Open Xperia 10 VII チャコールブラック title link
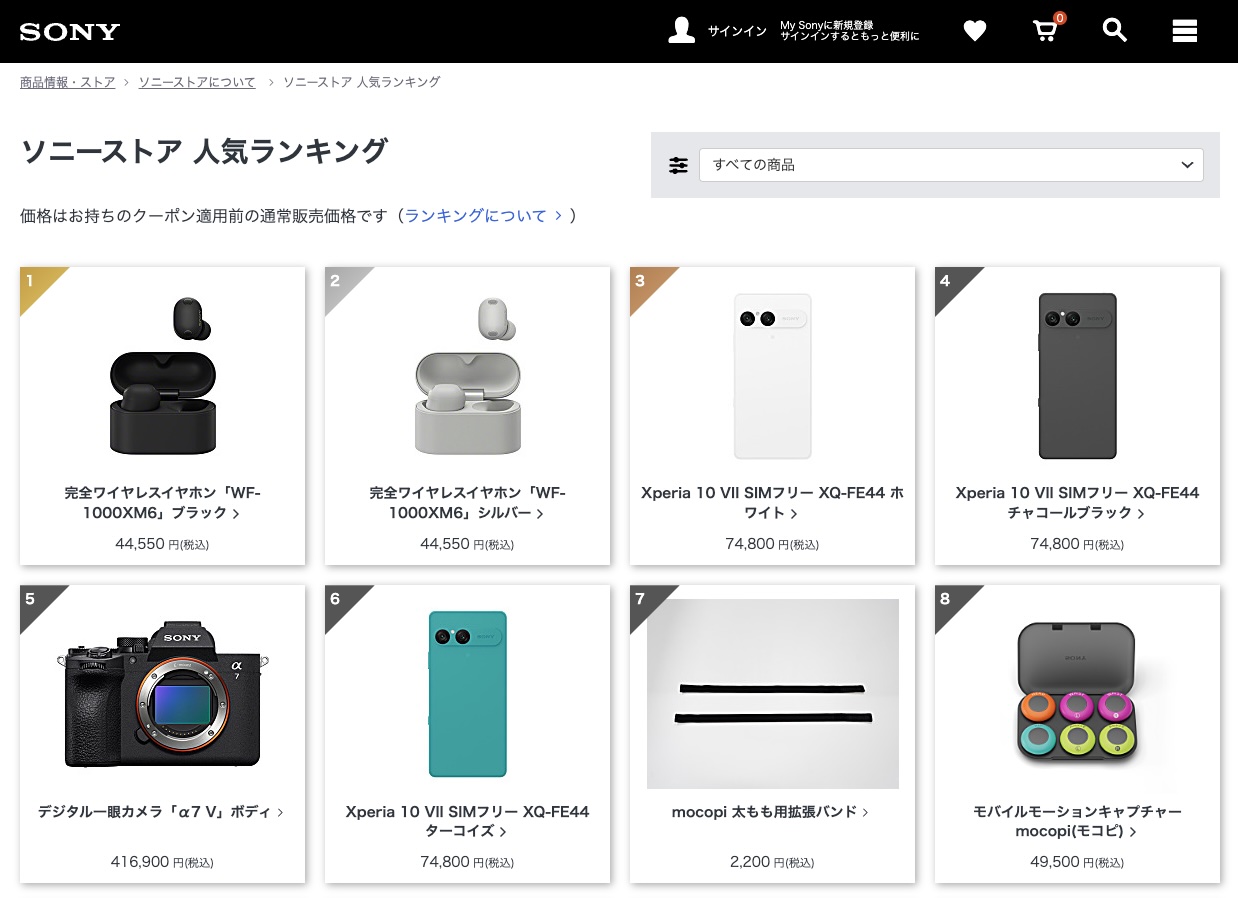Image resolution: width=1238 pixels, height=898 pixels. click(x=1077, y=502)
